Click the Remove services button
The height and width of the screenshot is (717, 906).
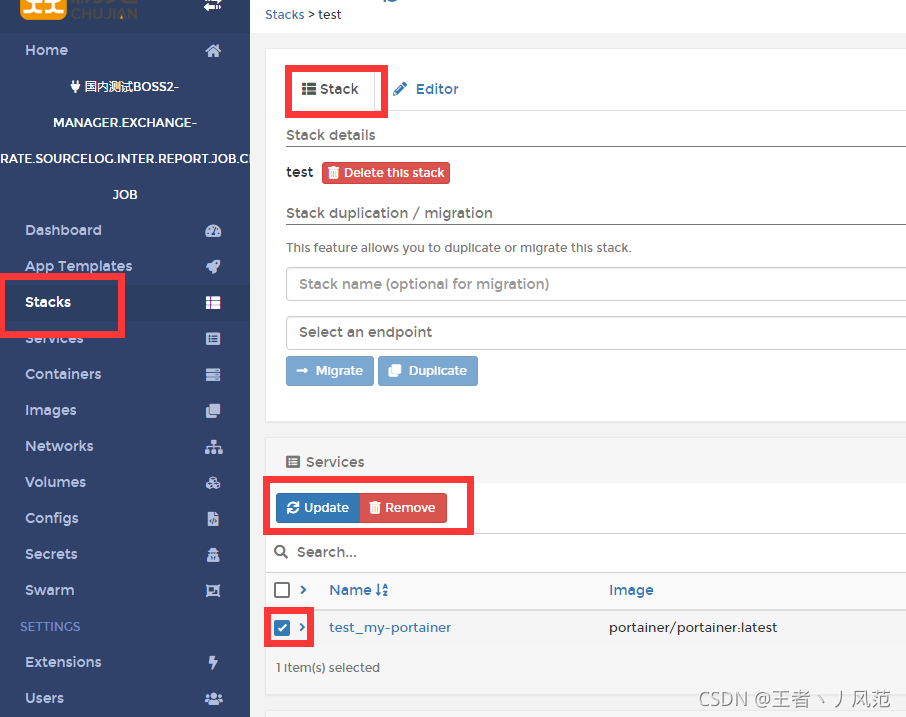[x=403, y=508]
